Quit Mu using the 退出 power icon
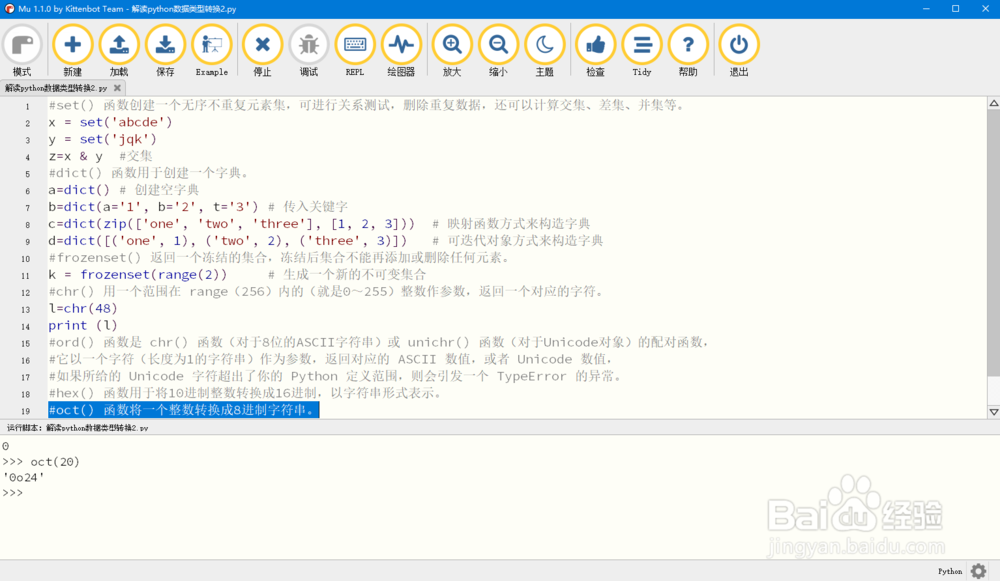The height and width of the screenshot is (581, 1000). pos(738,44)
